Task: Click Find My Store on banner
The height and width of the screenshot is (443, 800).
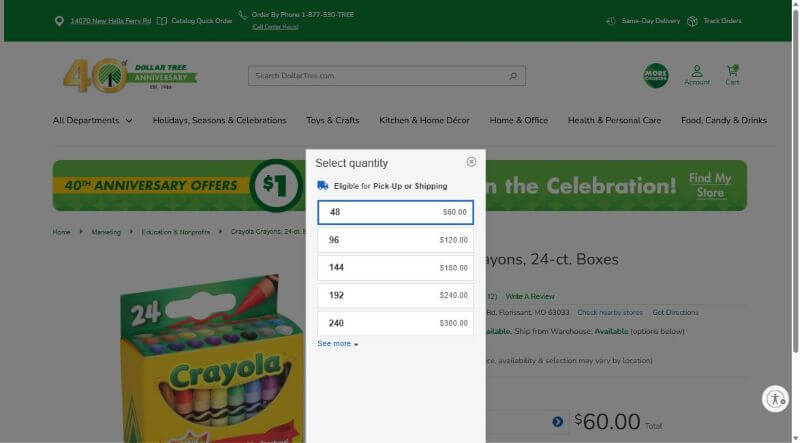Action: [710, 185]
